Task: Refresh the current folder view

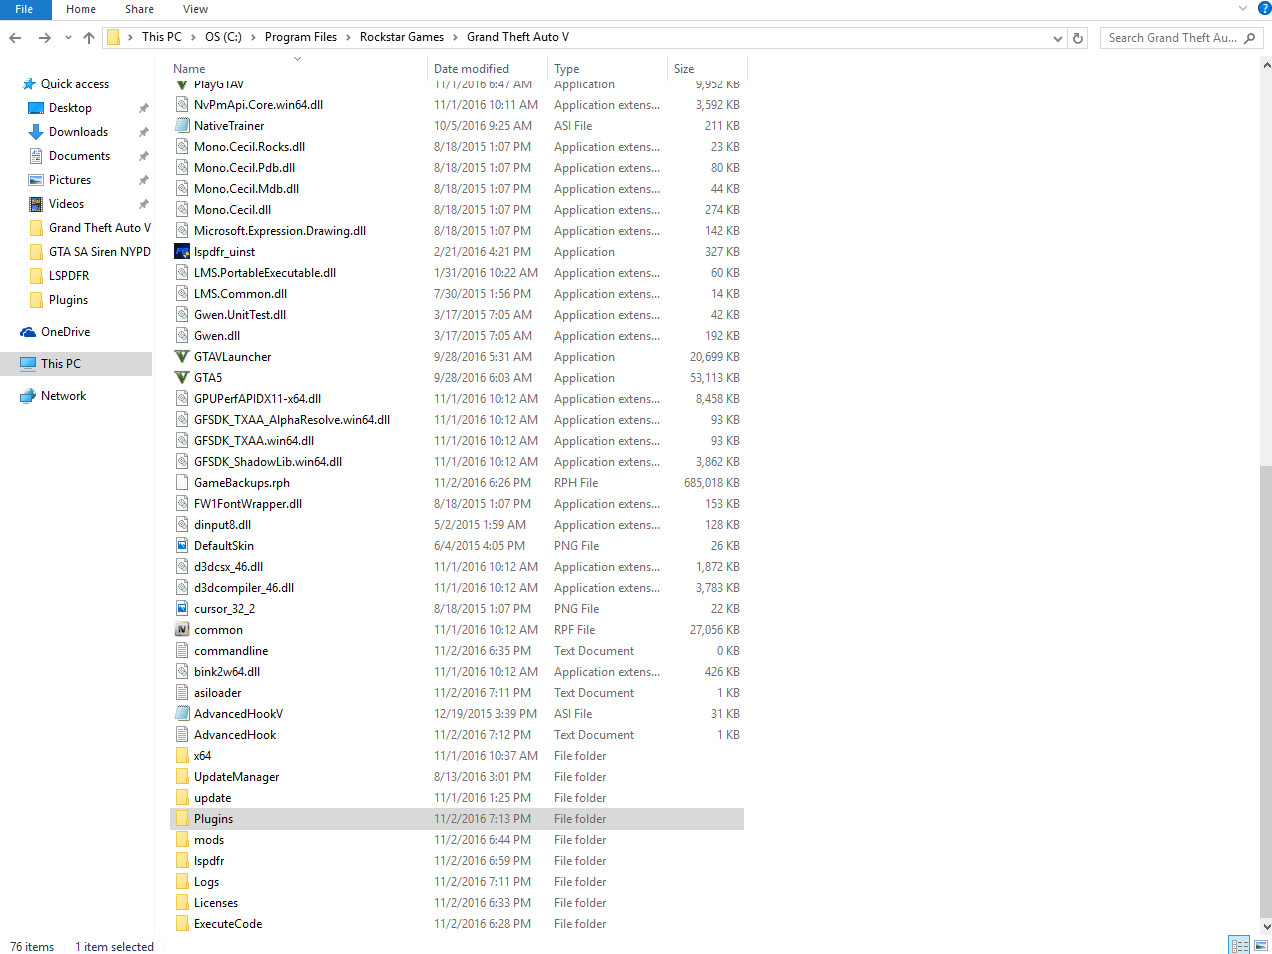Action: 1078,38
